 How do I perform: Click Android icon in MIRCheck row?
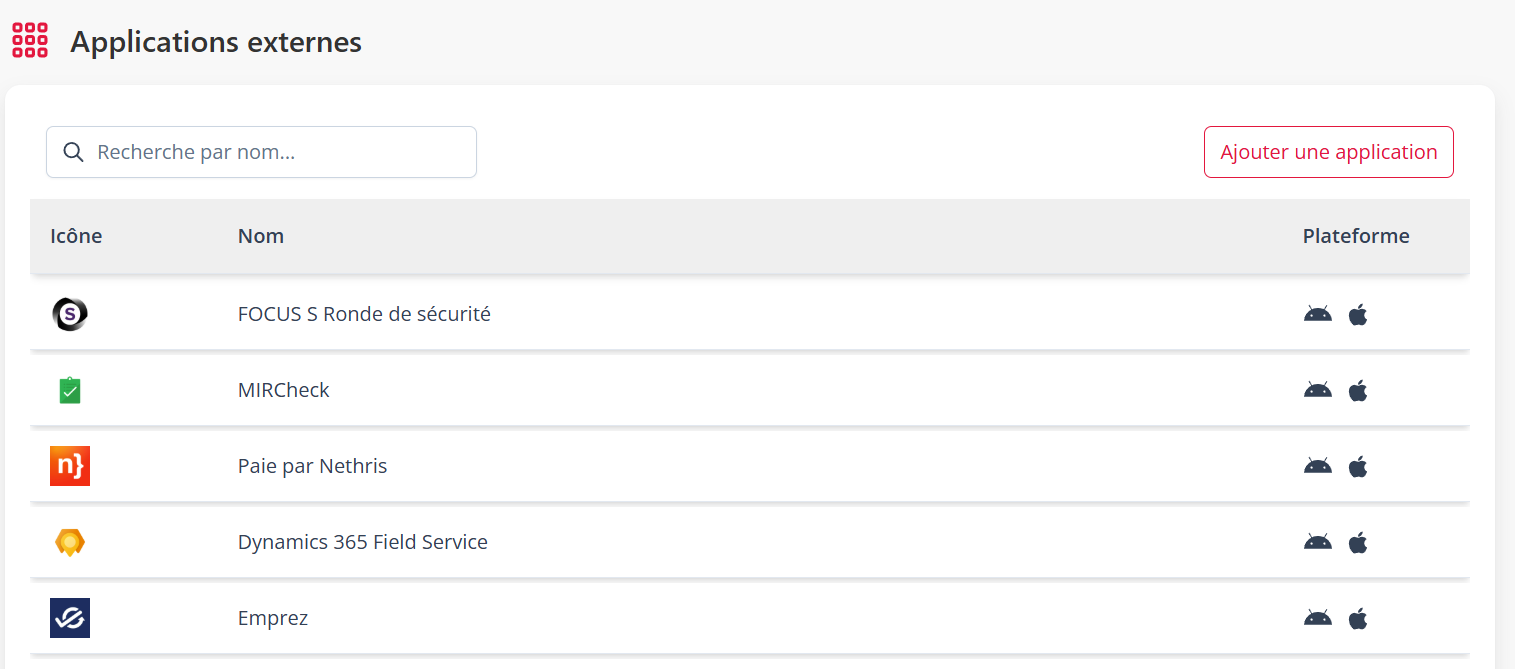pyautogui.click(x=1318, y=390)
